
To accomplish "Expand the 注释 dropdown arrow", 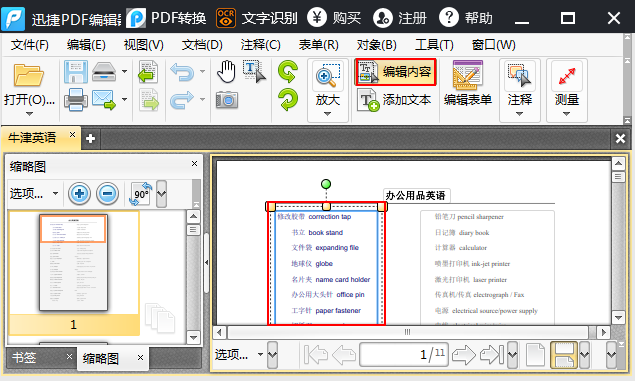I will (x=520, y=114).
